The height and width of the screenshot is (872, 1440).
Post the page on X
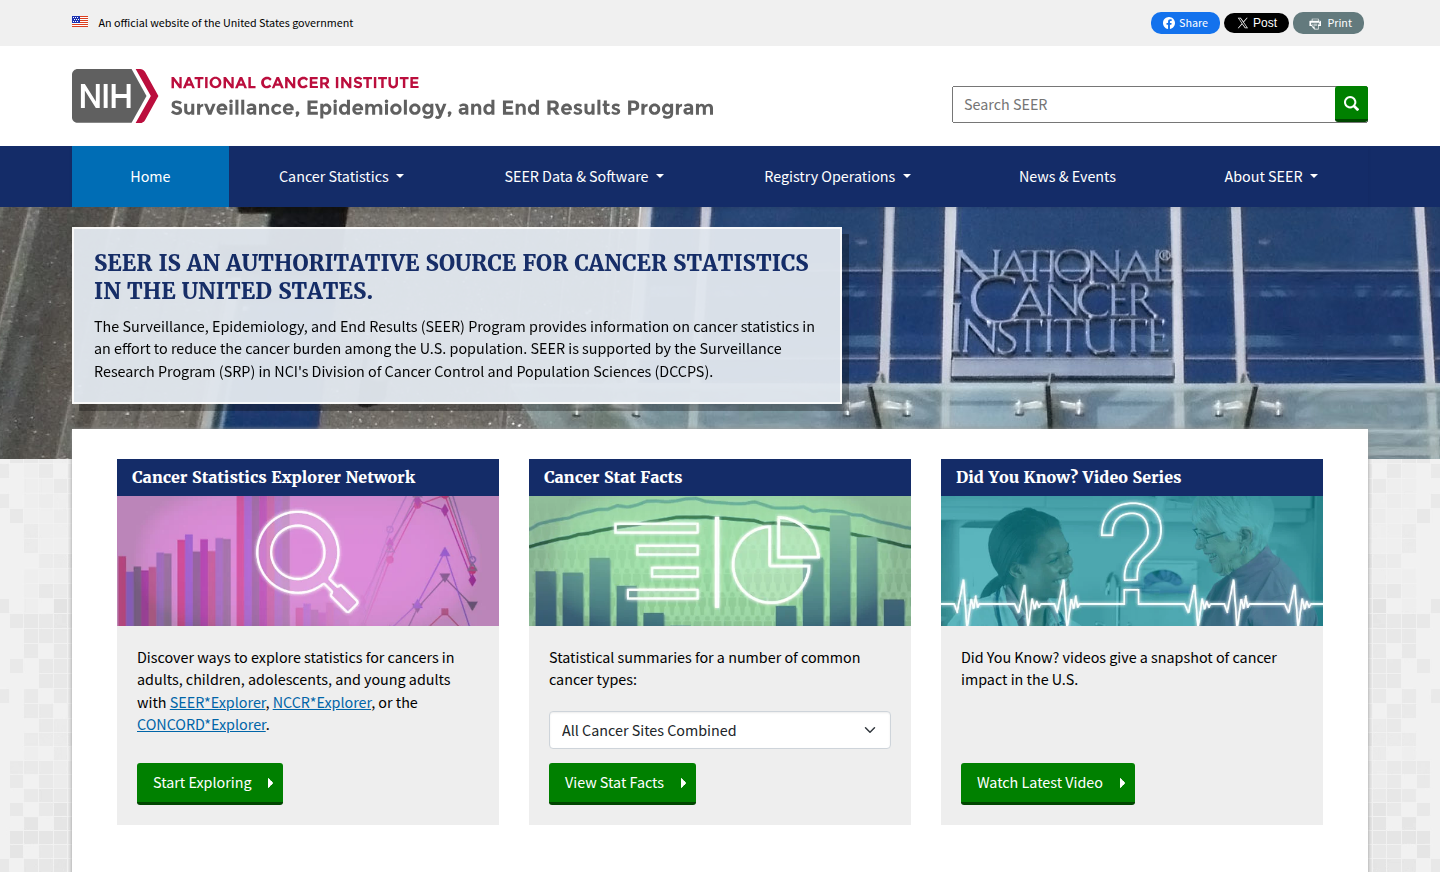coord(1256,23)
